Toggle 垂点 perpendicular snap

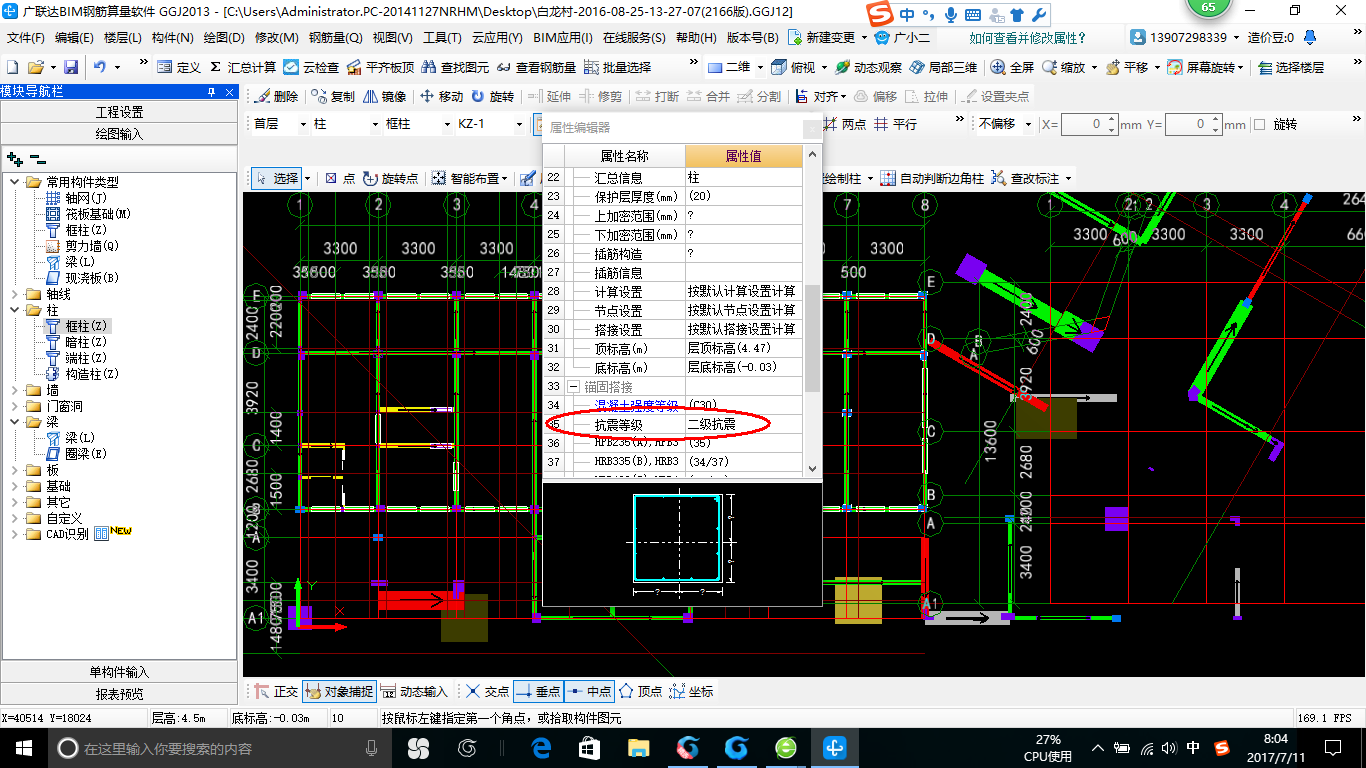pyautogui.click(x=538, y=691)
